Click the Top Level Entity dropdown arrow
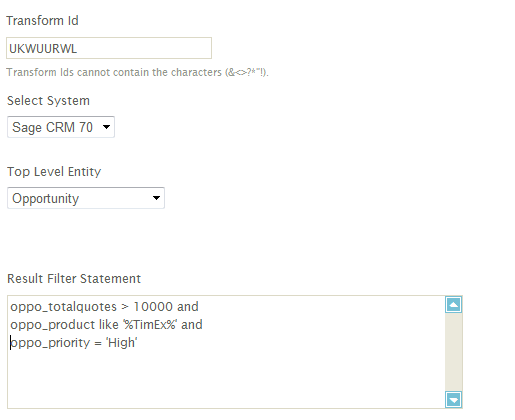This screenshot has height=420, width=515. [x=156, y=198]
